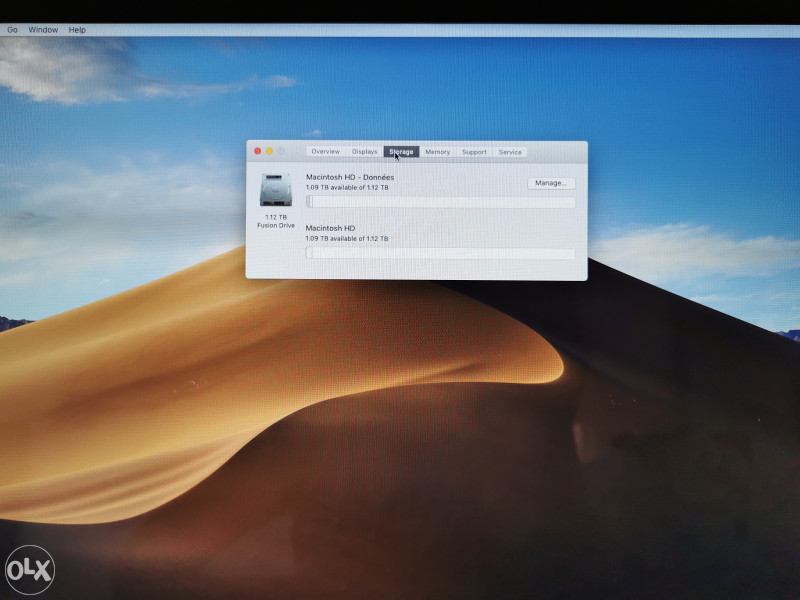800x600 pixels.
Task: Select the Storage tab
Action: 401,152
